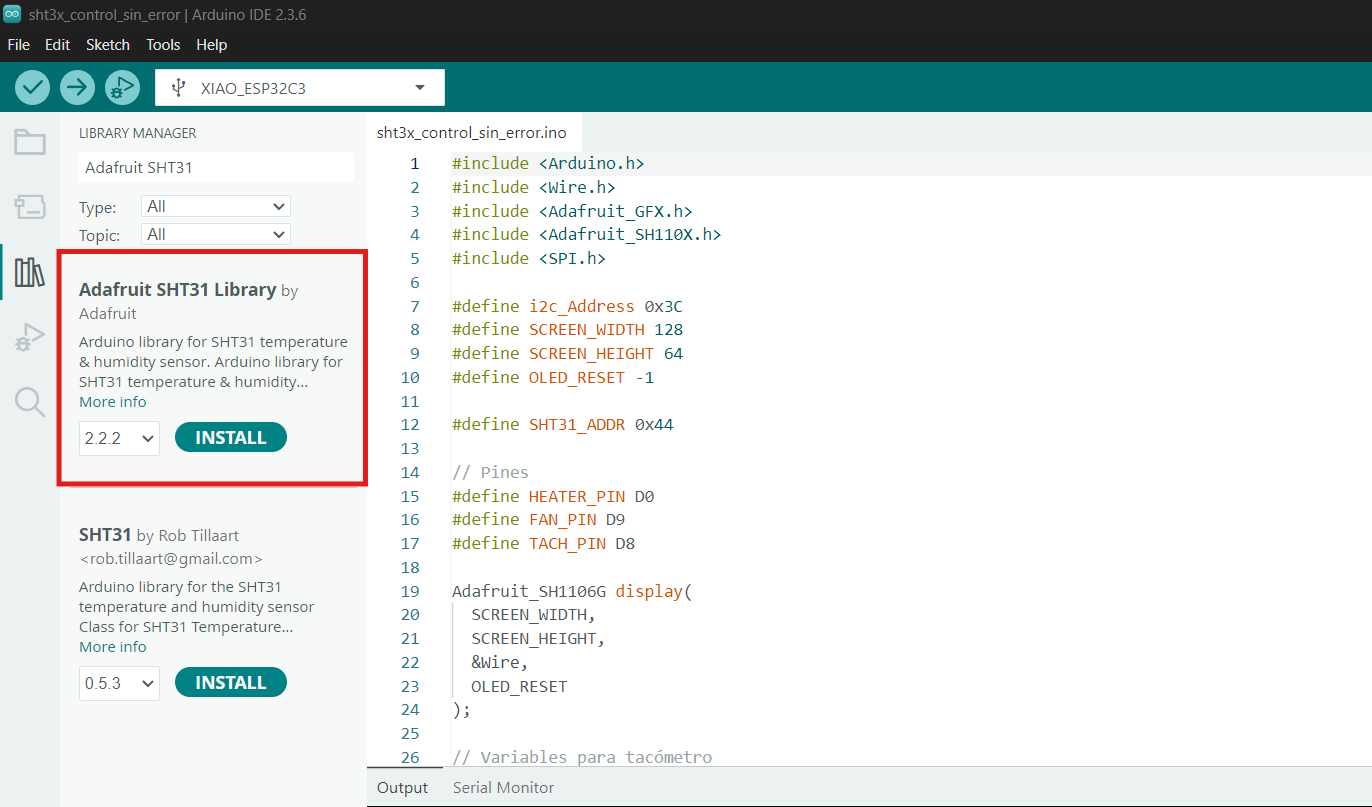Click the #include <Adafruit_SH110X.h> line
Viewport: 1372px width, 807px height.
(586, 234)
